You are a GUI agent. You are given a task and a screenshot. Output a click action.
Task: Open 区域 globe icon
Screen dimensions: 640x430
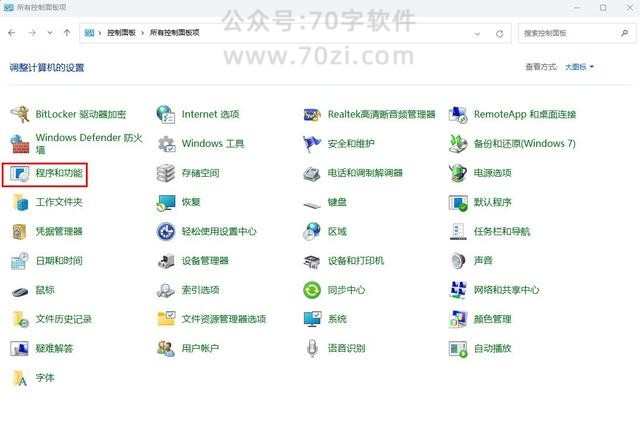point(312,232)
